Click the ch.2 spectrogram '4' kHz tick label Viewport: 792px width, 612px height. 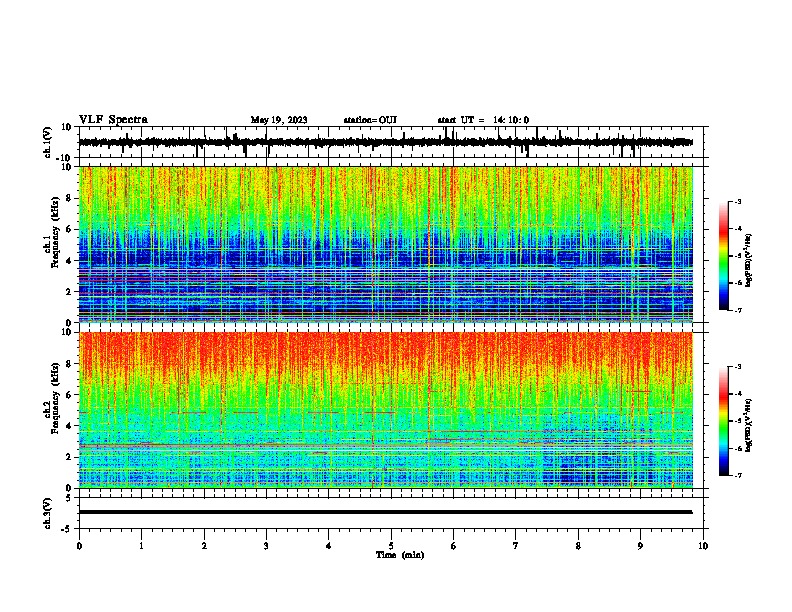pyautogui.click(x=69, y=426)
